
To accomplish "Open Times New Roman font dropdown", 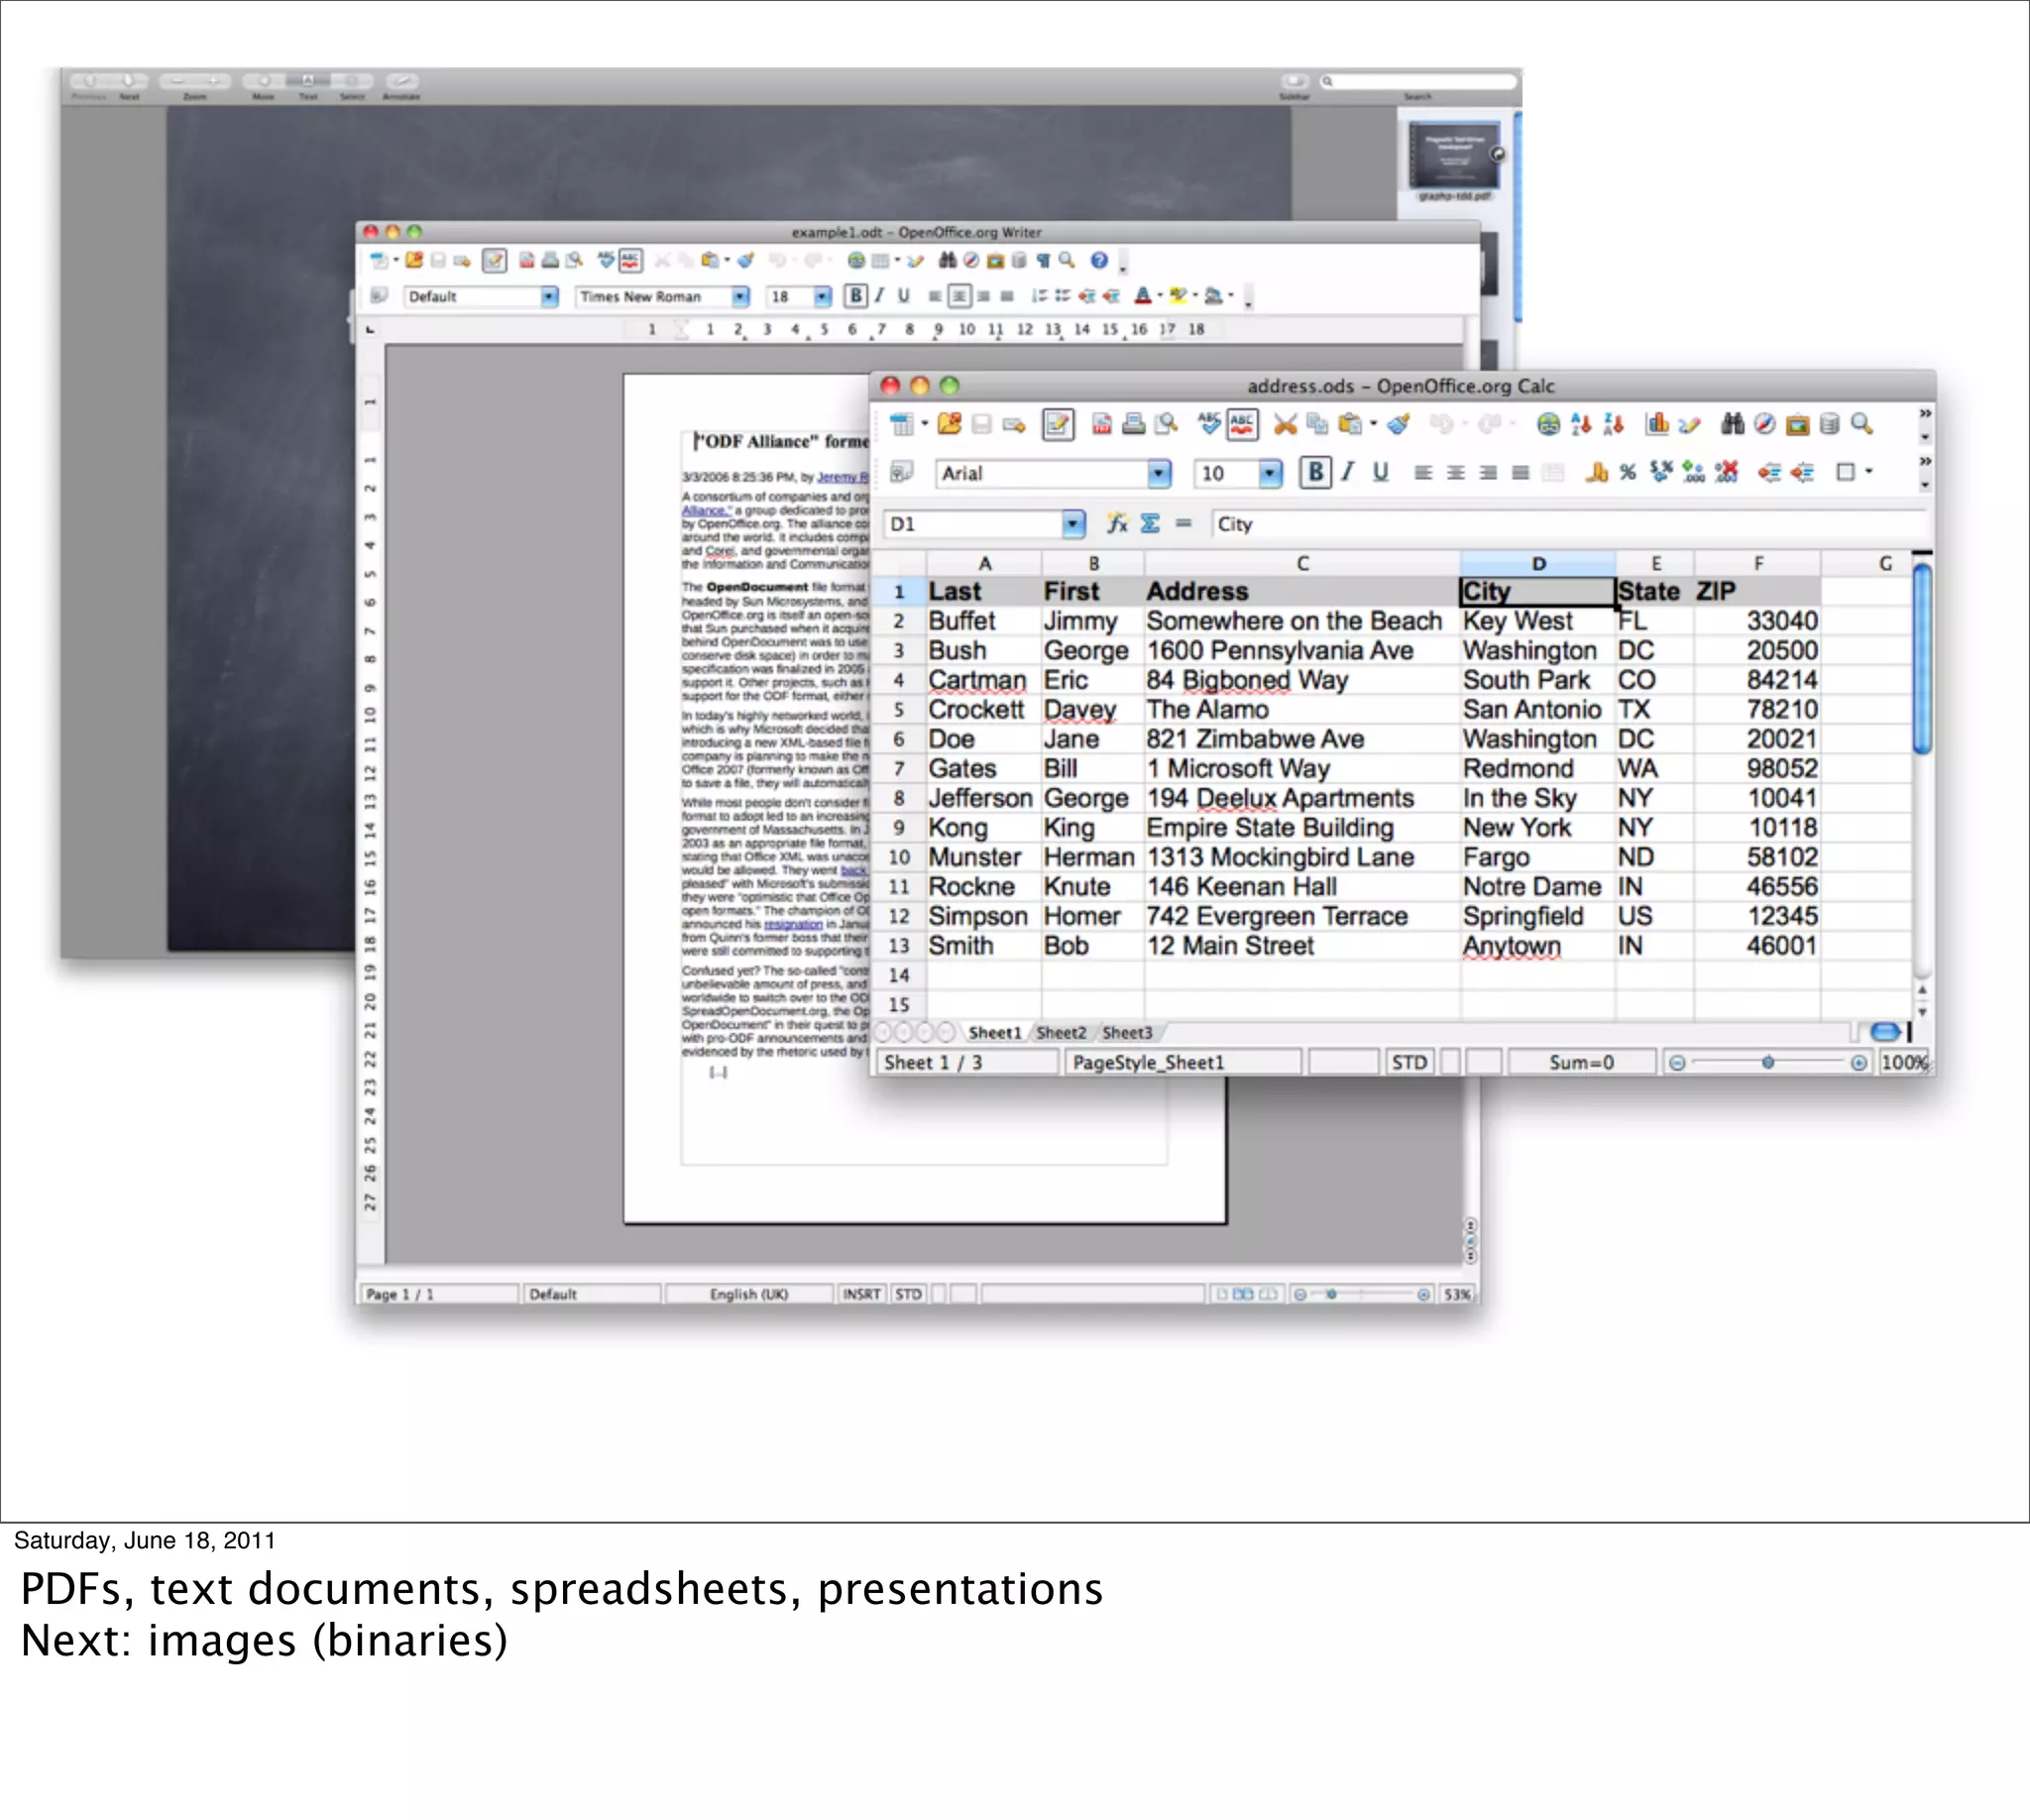I will click(740, 296).
